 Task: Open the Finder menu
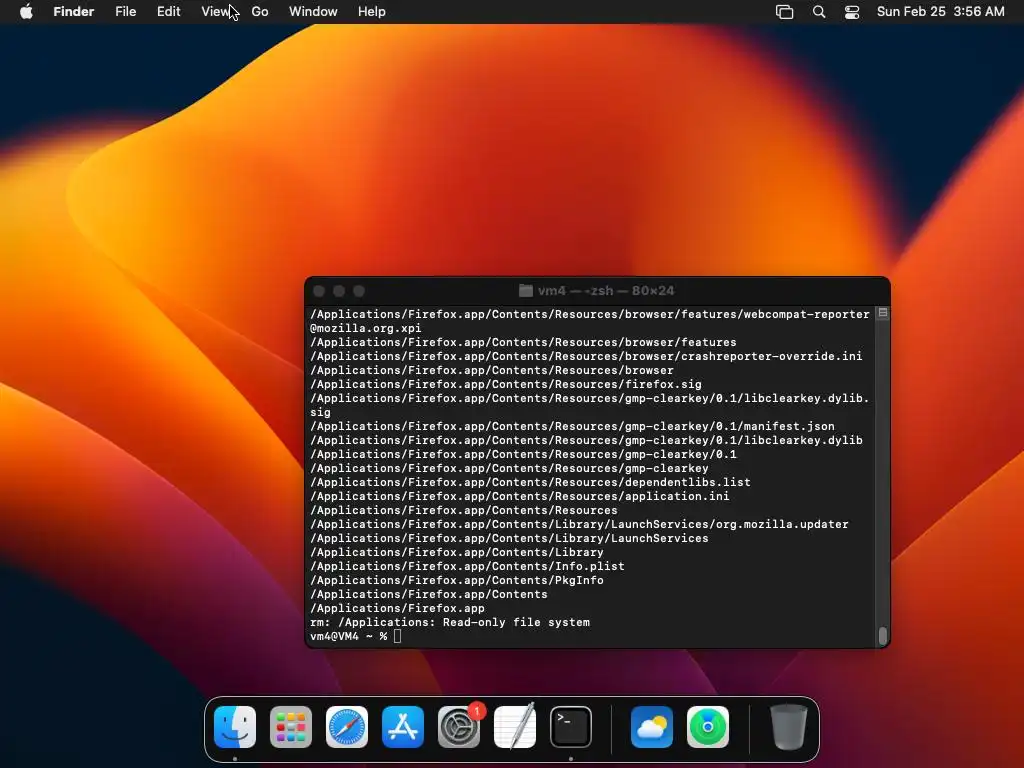tap(74, 11)
